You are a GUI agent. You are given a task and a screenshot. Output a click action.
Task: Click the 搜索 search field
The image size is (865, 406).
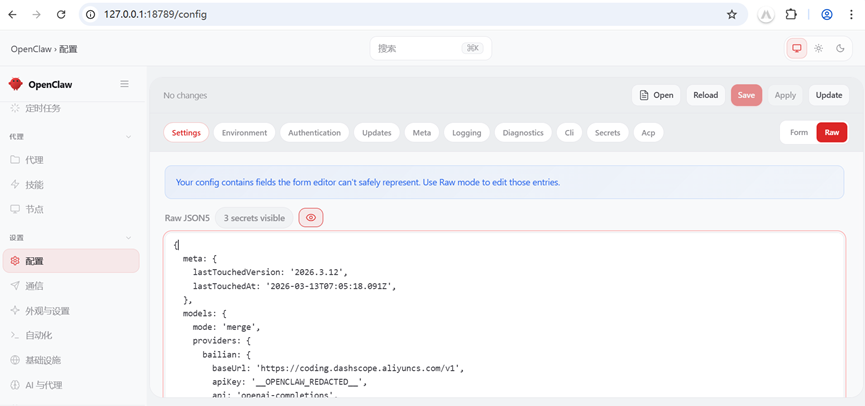pos(430,49)
